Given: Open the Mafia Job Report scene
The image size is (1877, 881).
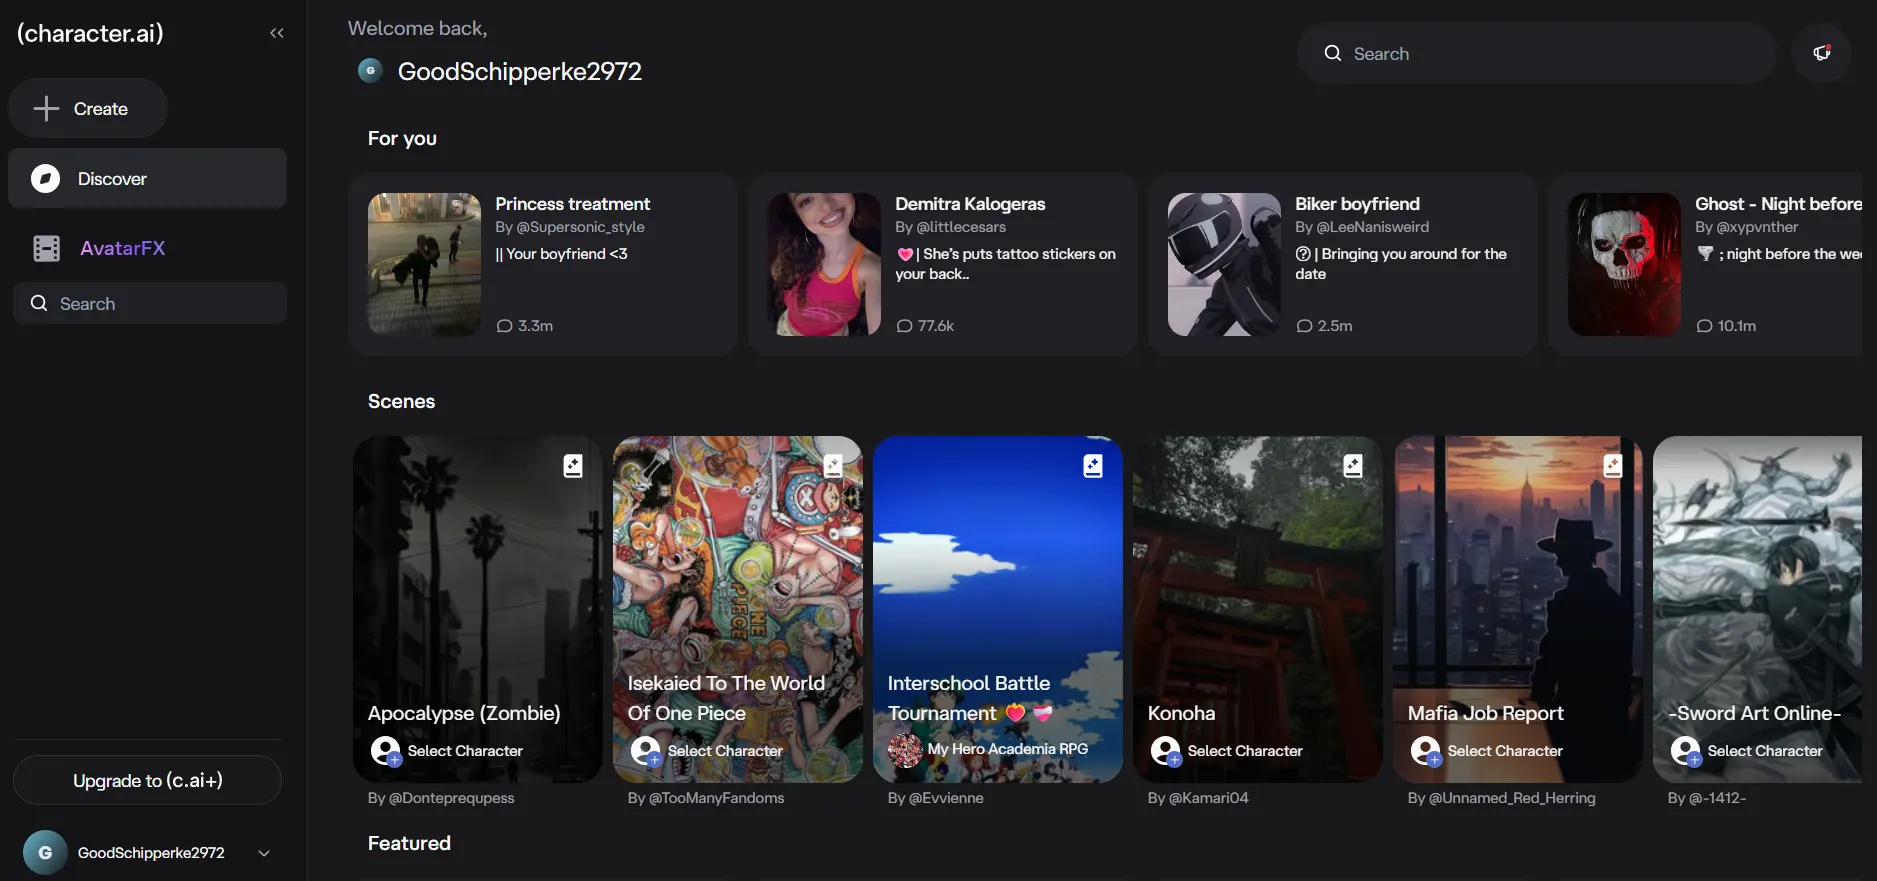Looking at the screenshot, I should tap(1518, 609).
